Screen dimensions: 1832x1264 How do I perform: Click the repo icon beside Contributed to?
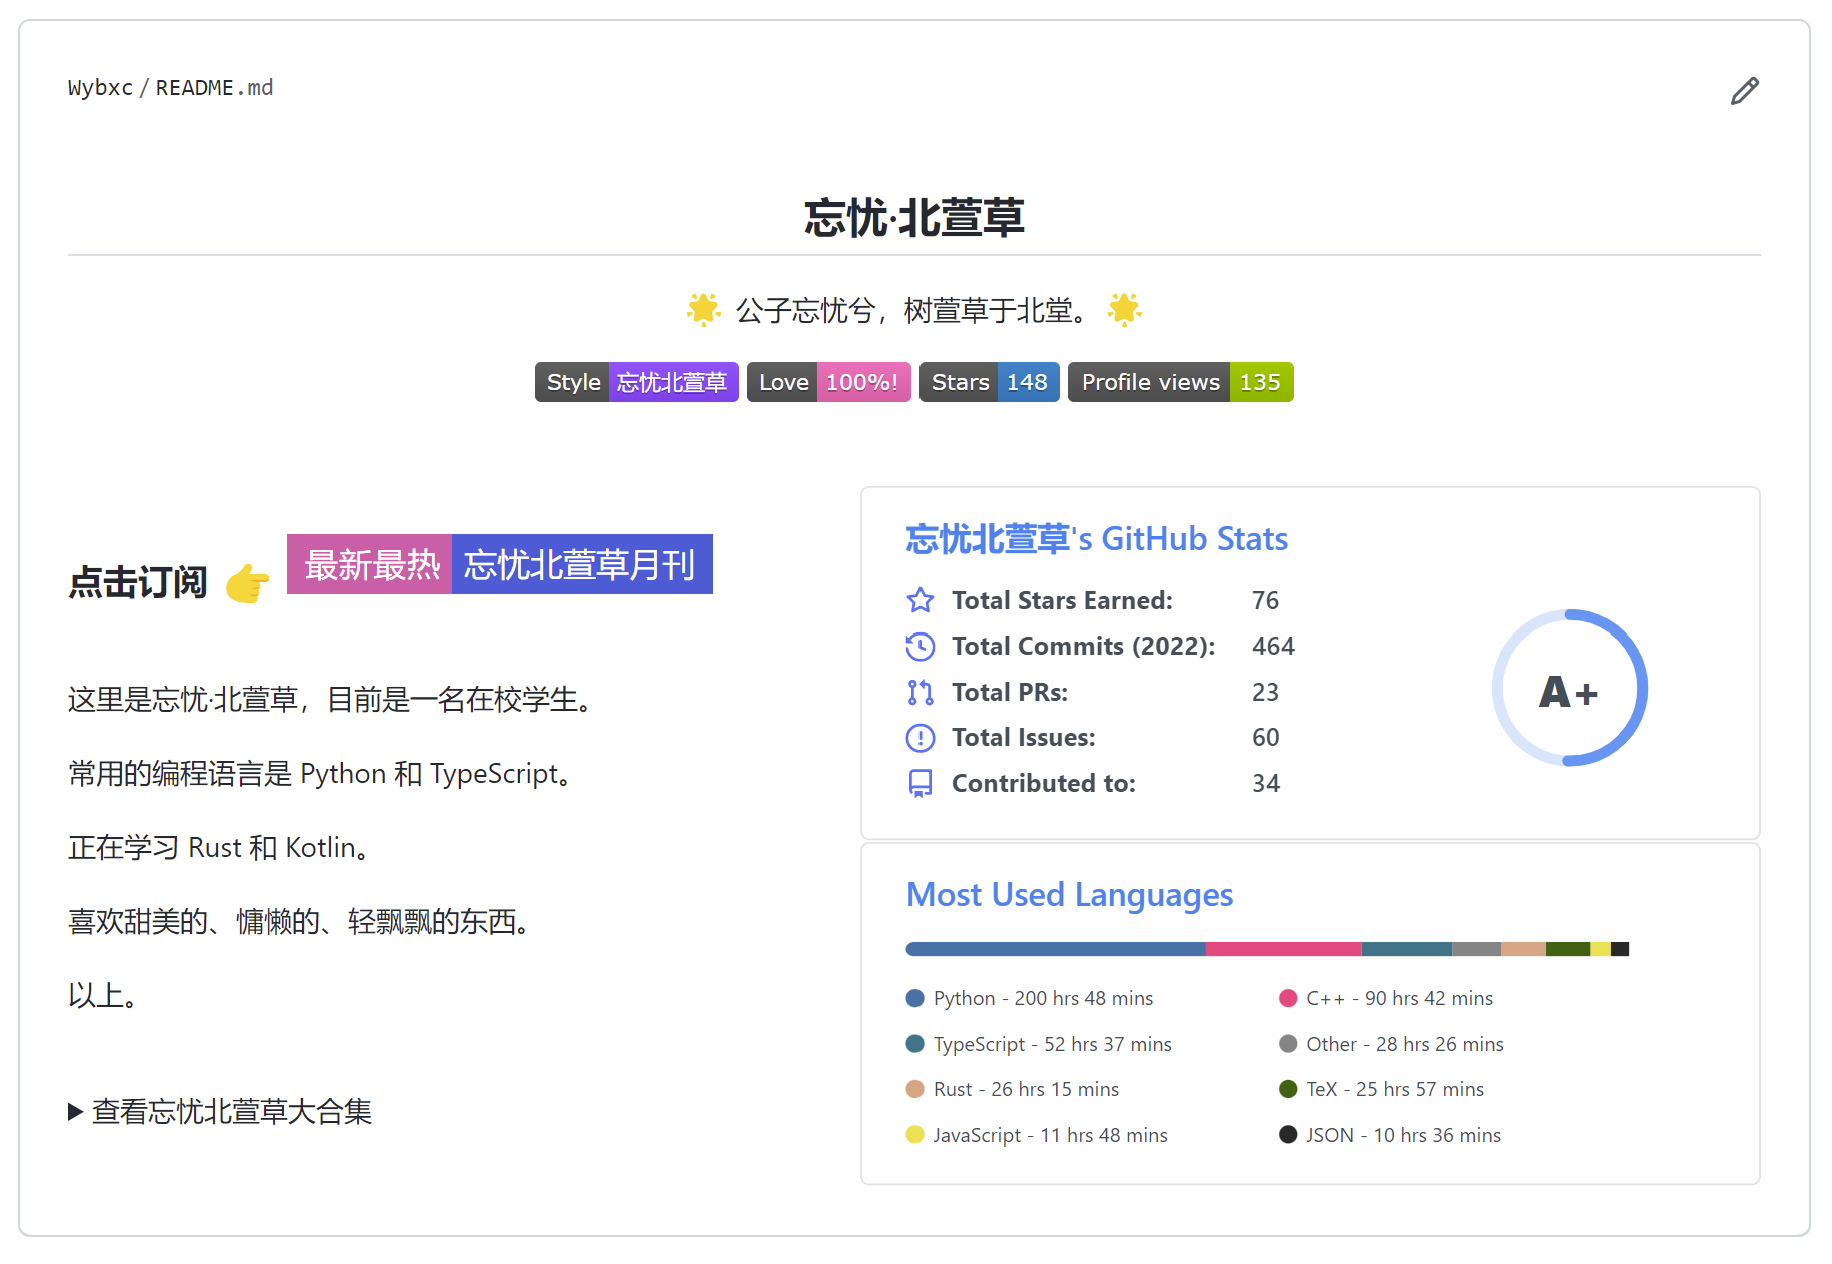[920, 783]
